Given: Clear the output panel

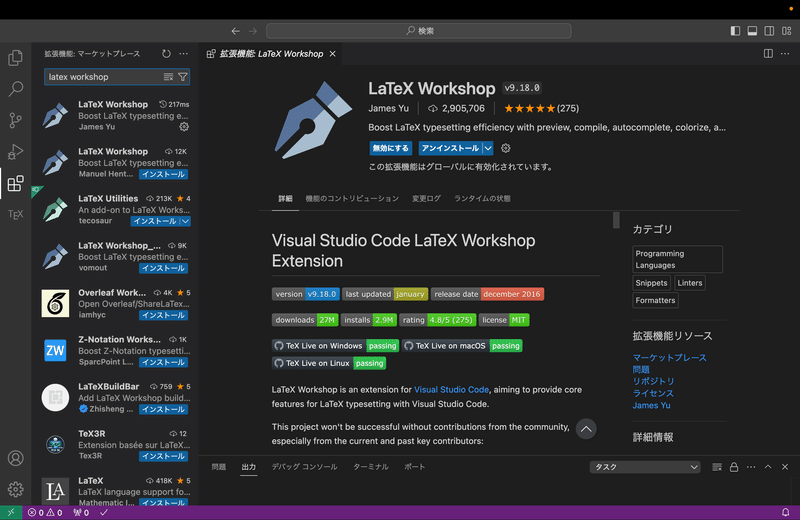Looking at the screenshot, I should (x=717, y=467).
